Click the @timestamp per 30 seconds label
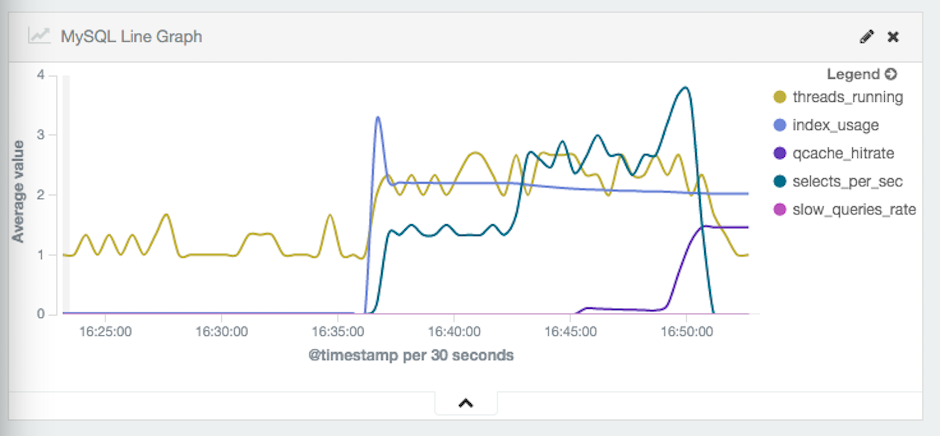The height and width of the screenshot is (436, 940). click(411, 356)
